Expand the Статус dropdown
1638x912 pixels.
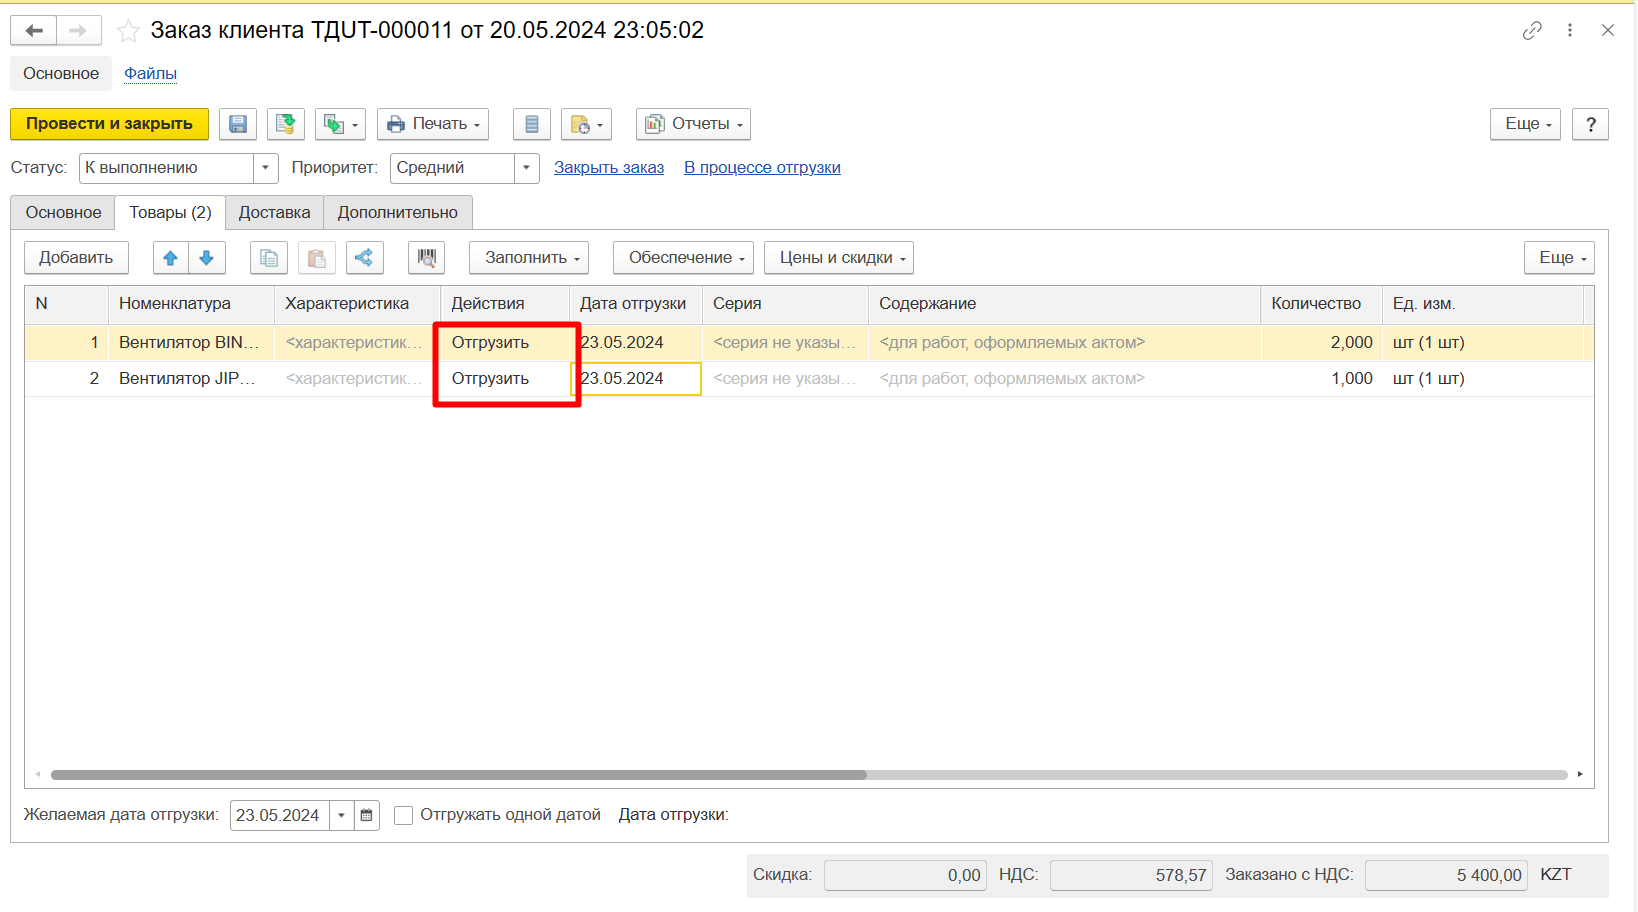click(x=265, y=168)
